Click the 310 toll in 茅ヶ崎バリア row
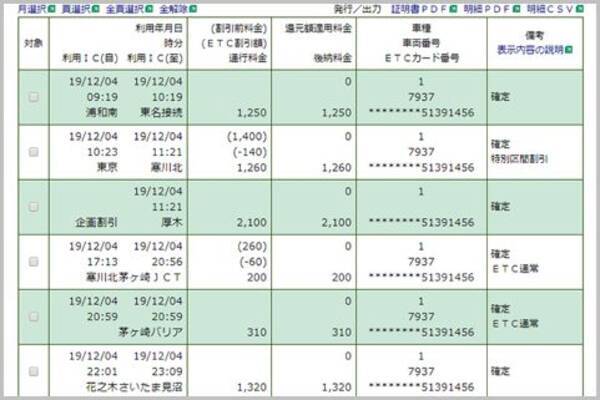 click(x=257, y=332)
